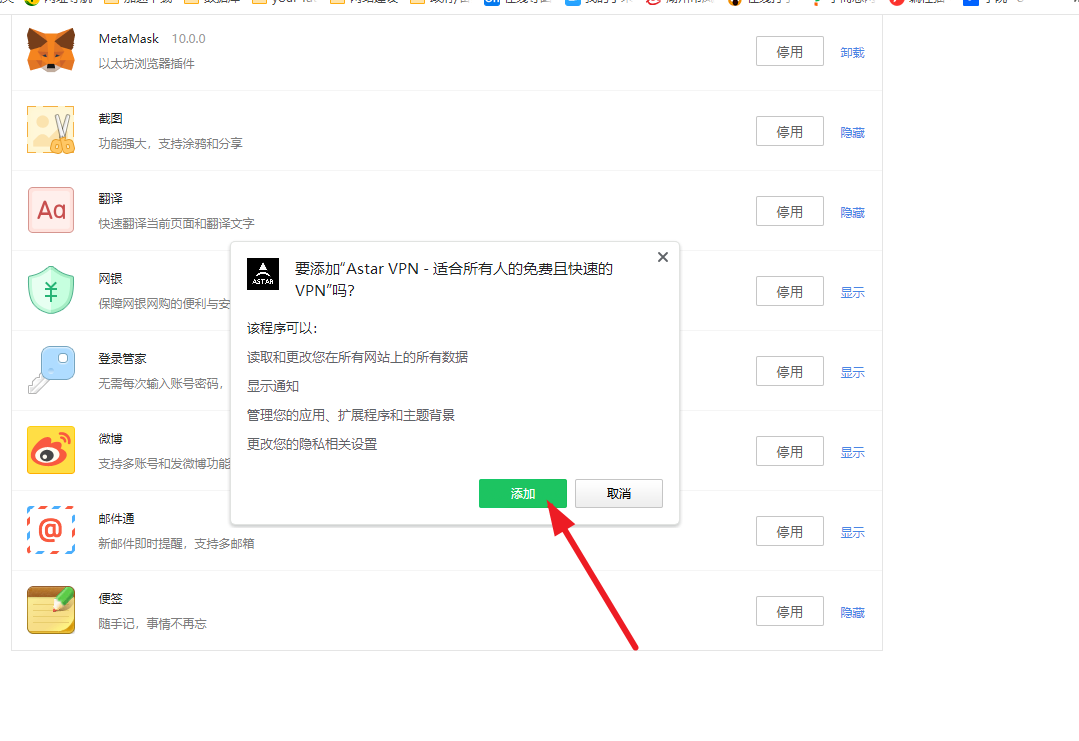This screenshot has height=741, width=1079.
Task: Hide the 截图 extension via 隐藏
Action: 852,132
